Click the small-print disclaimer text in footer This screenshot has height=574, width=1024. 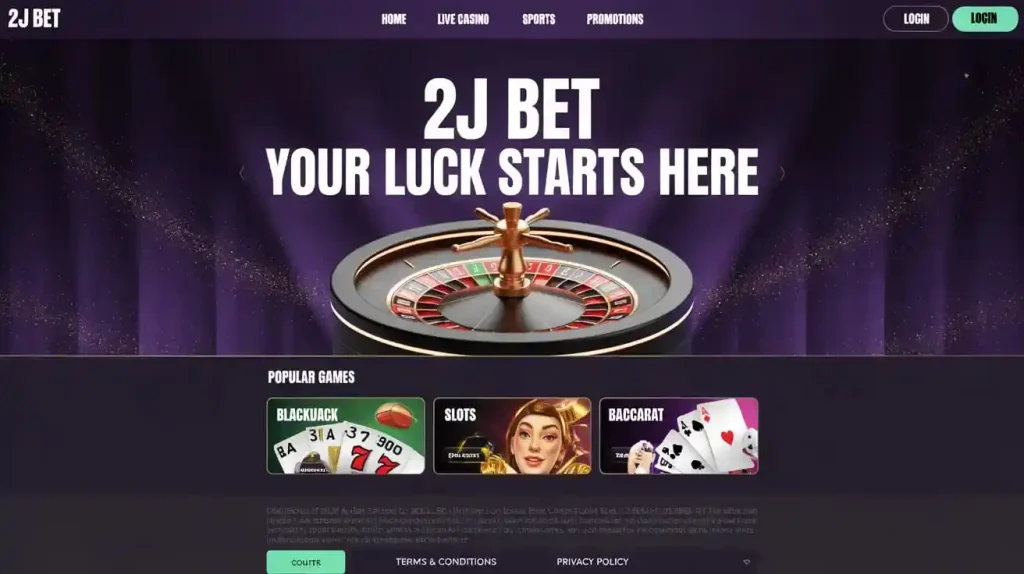(x=512, y=525)
